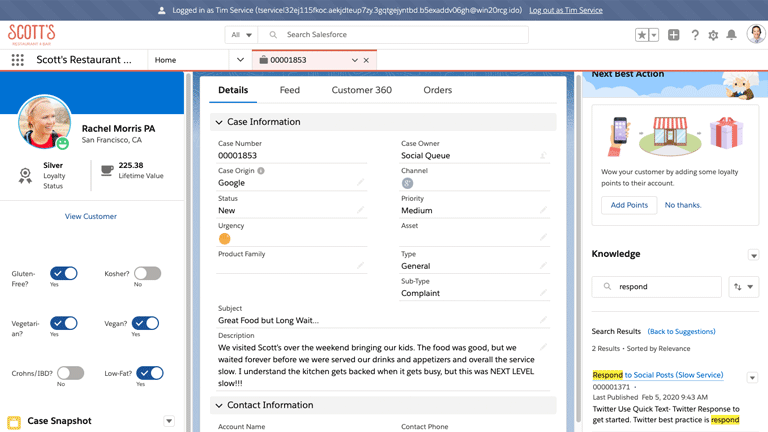Switch to the Orders tab
This screenshot has height=432, width=768.
pyautogui.click(x=437, y=90)
